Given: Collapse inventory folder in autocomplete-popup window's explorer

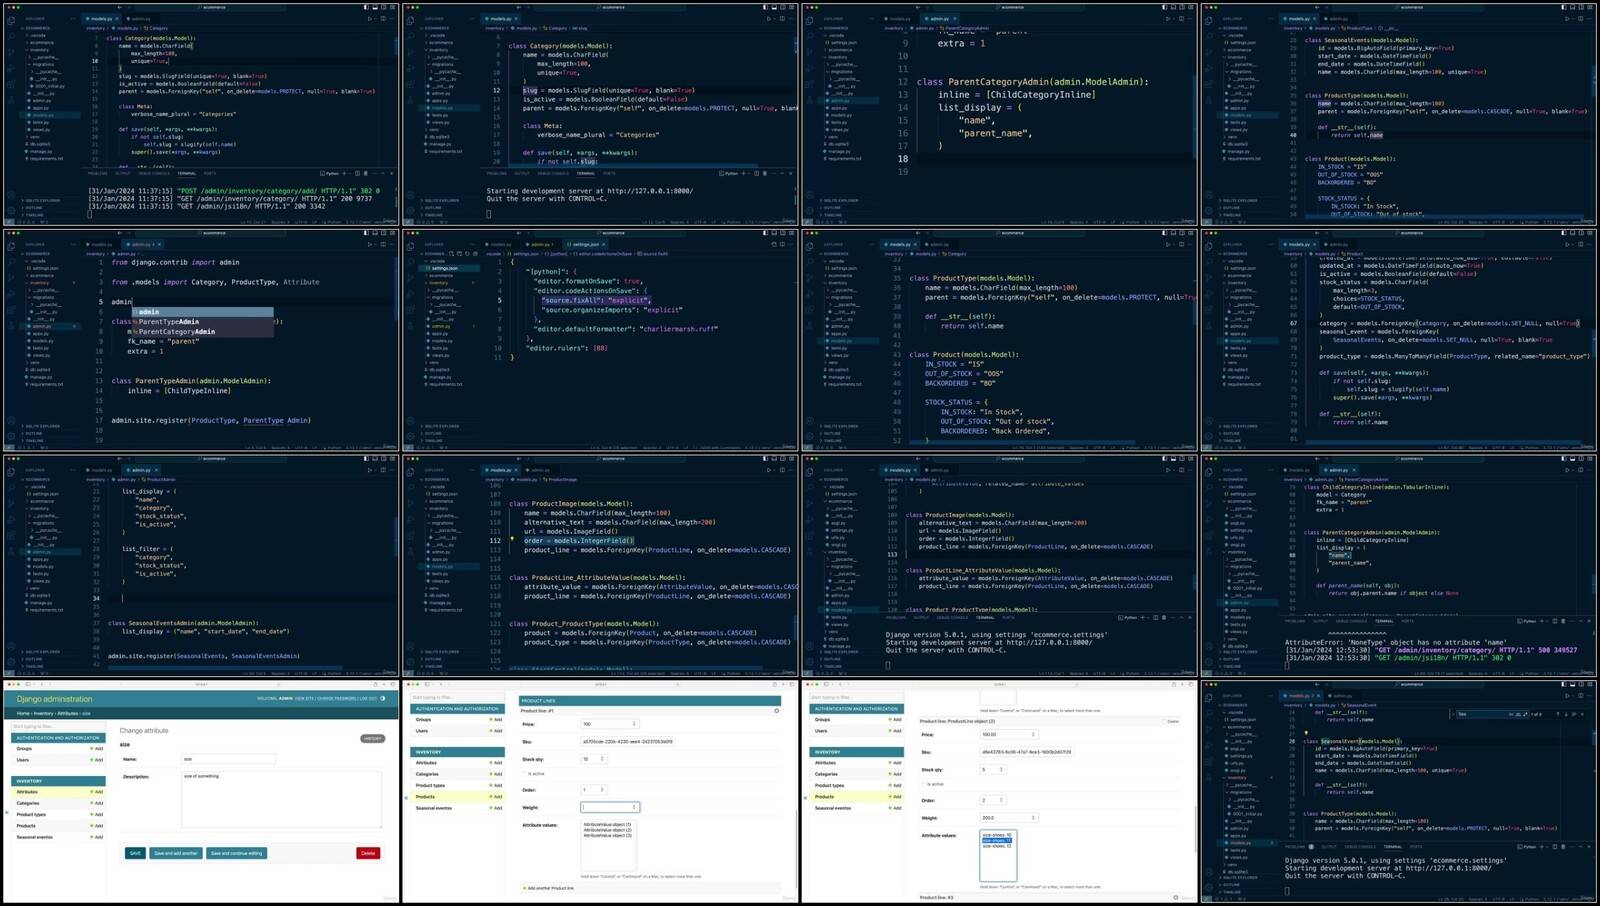Looking at the screenshot, I should pyautogui.click(x=39, y=283).
